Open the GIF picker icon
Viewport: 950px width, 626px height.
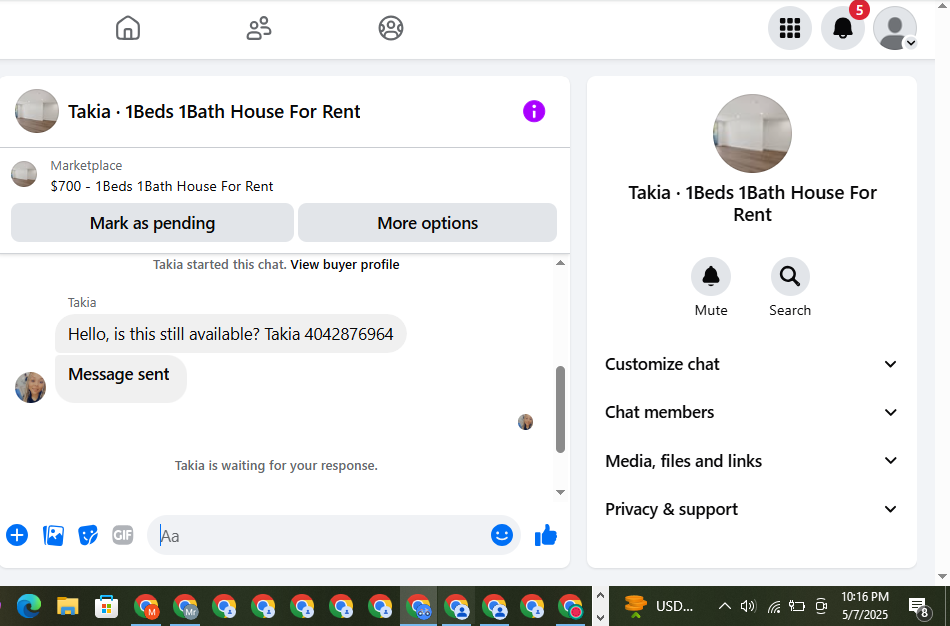(x=123, y=535)
